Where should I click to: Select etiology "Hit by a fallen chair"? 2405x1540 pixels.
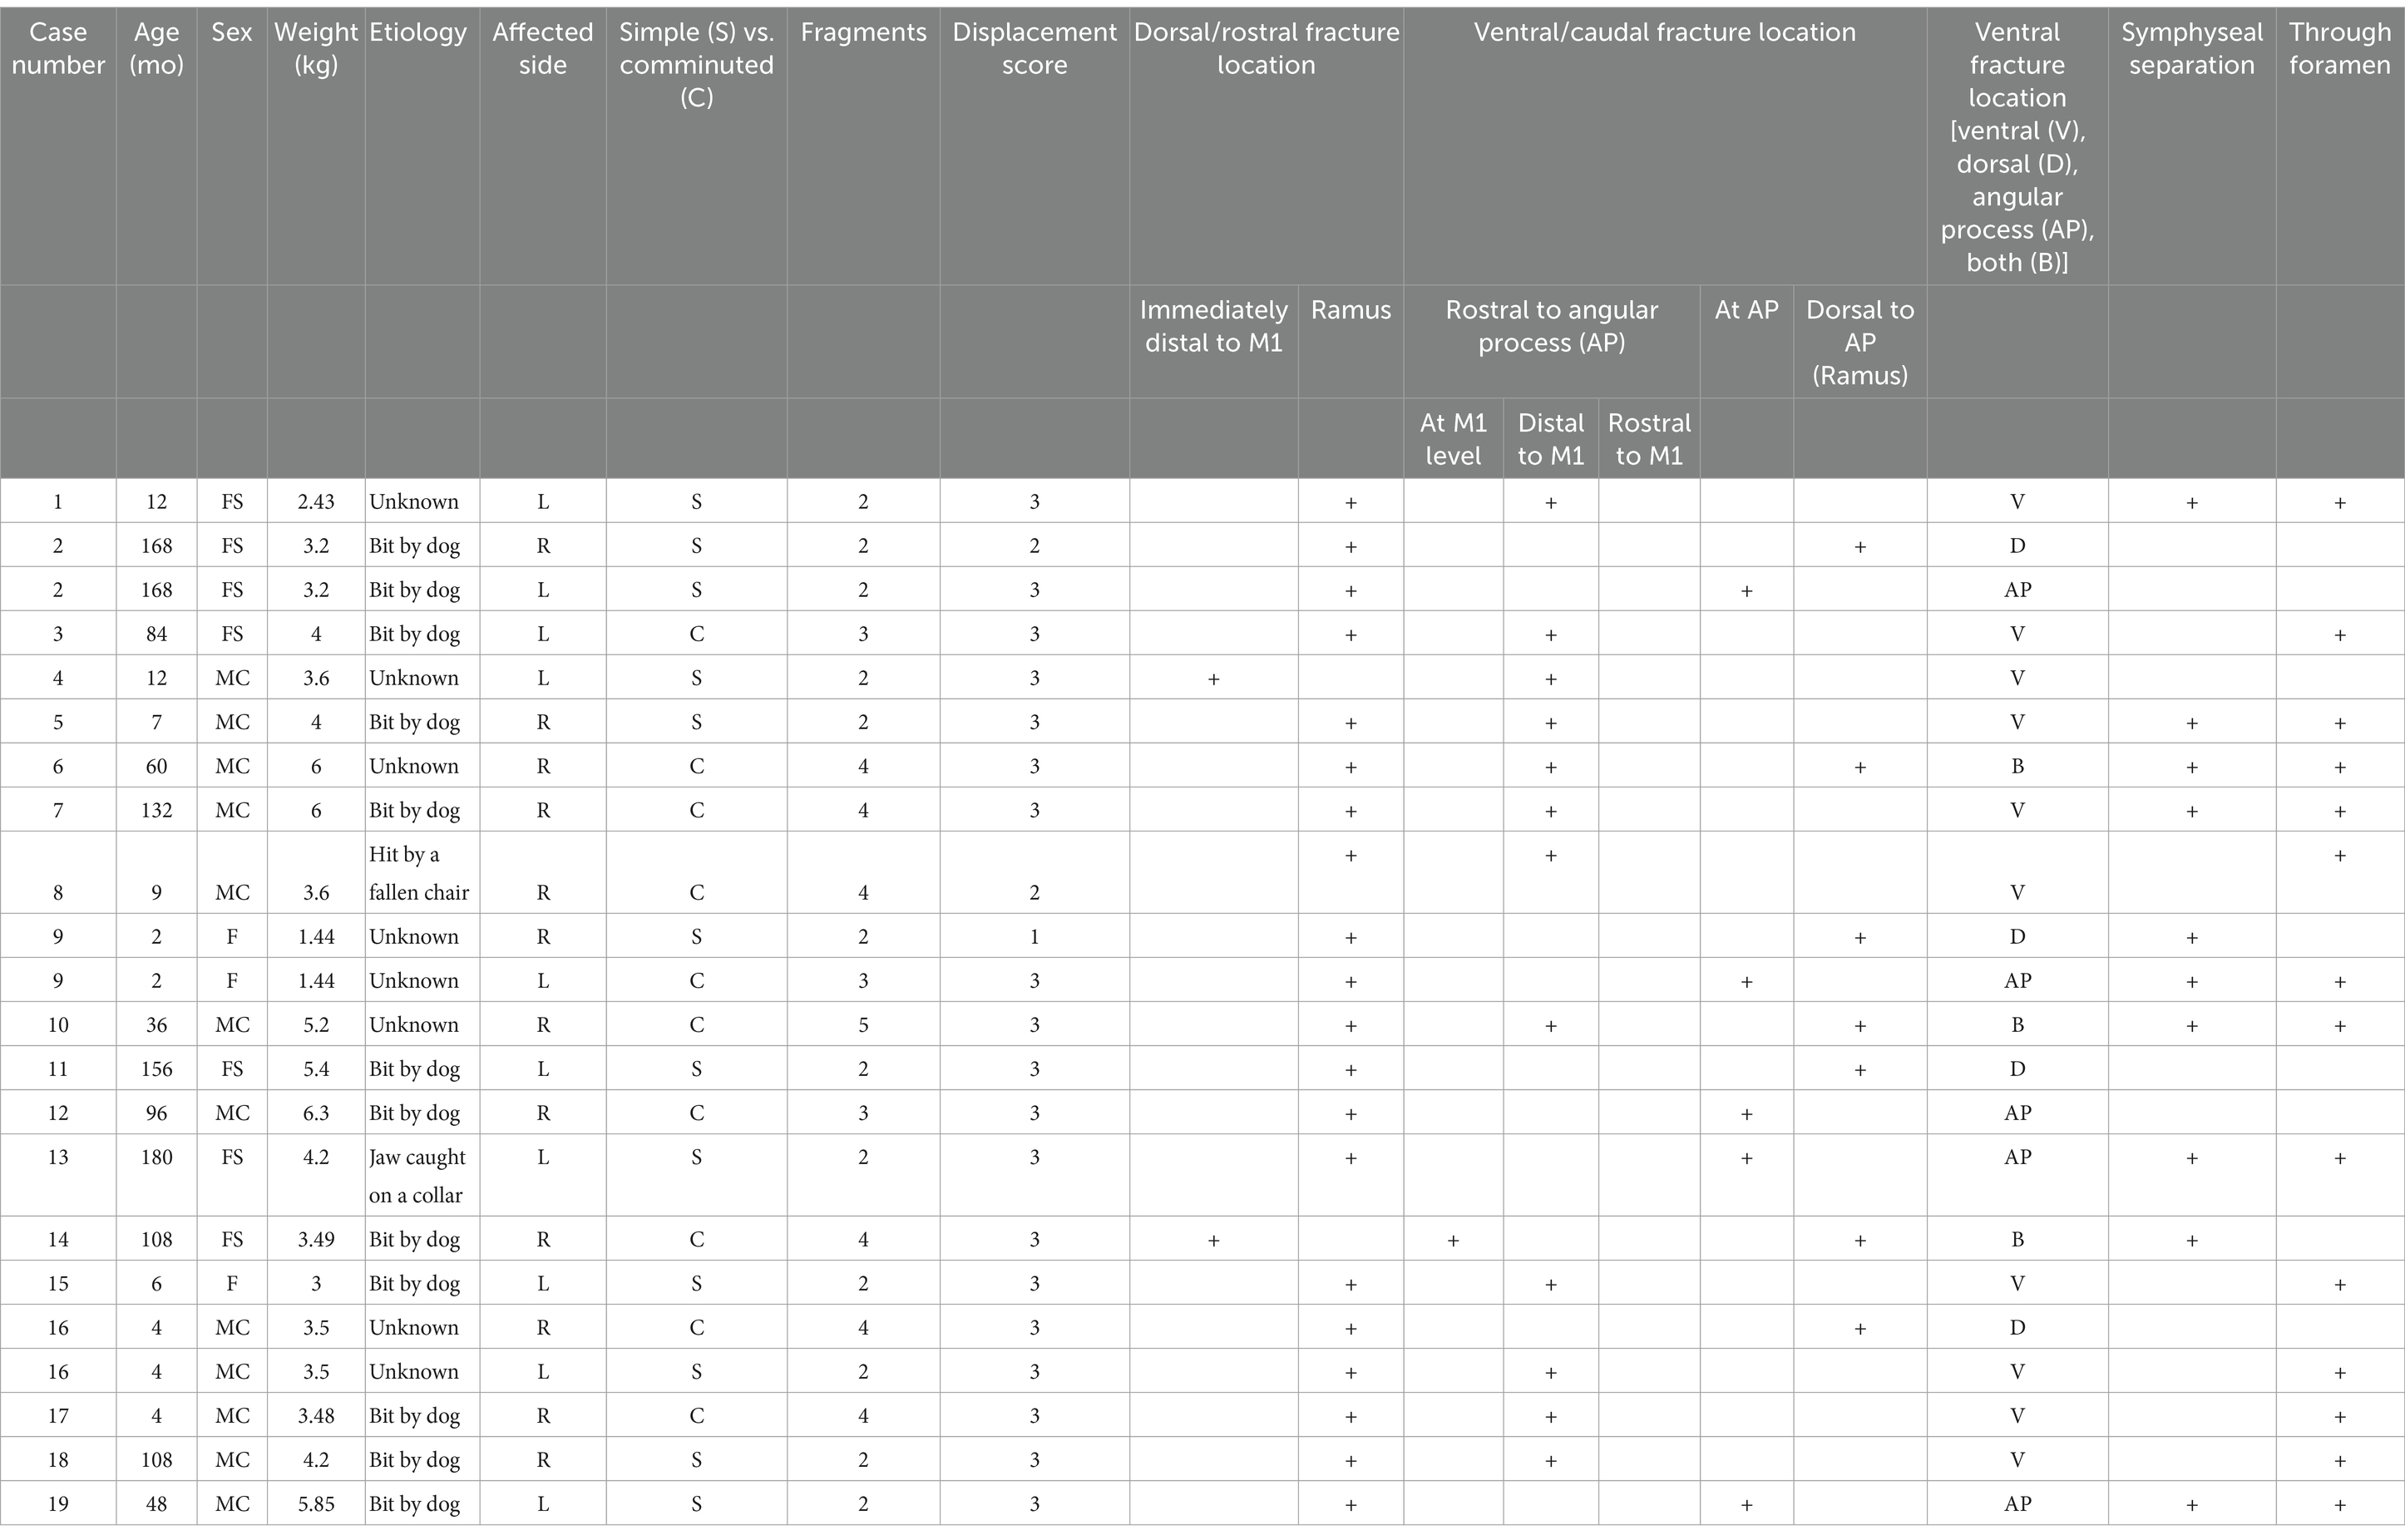click(419, 873)
